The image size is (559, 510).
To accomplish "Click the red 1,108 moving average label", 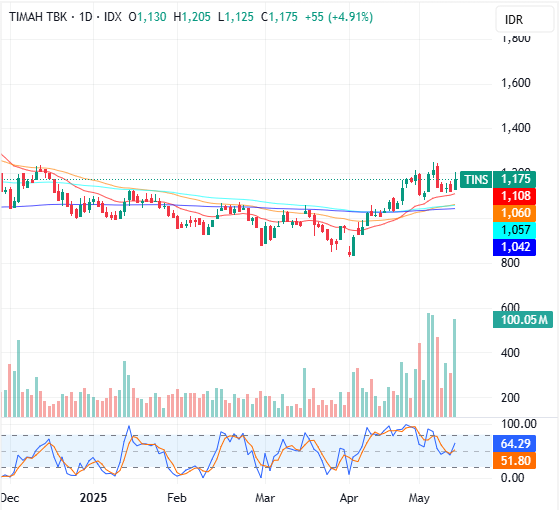I will [514, 196].
